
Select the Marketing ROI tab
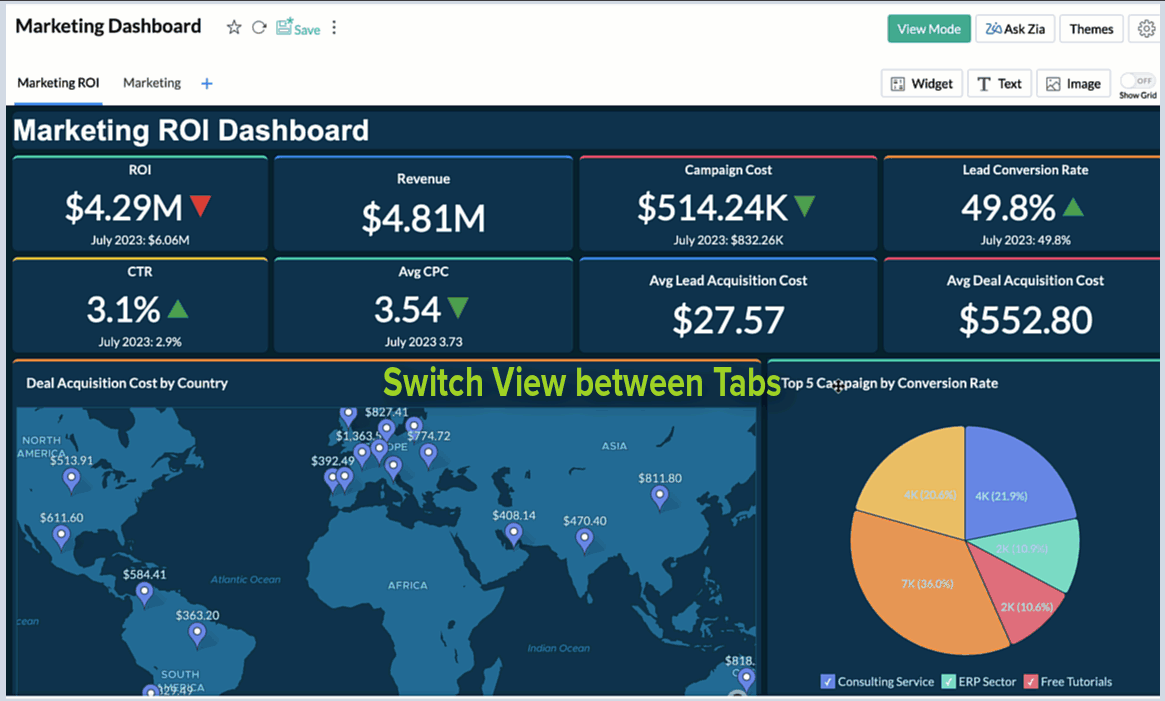[58, 83]
